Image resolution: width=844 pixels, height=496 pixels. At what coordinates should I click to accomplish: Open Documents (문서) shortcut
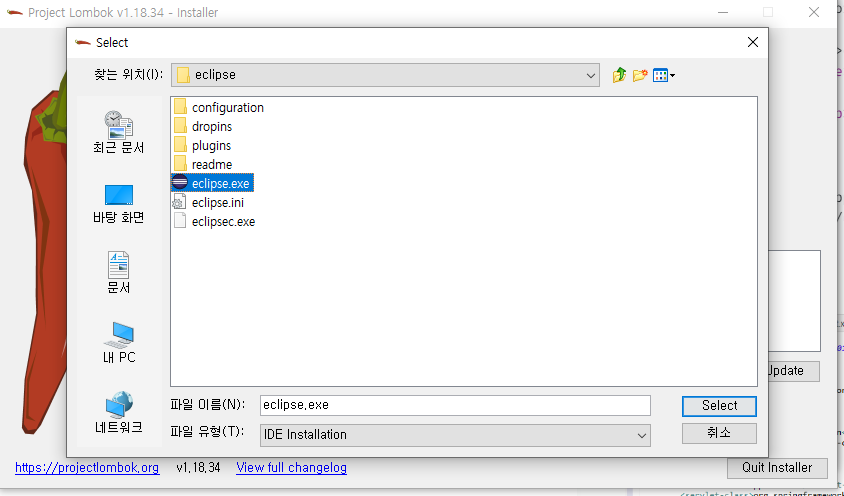point(118,273)
